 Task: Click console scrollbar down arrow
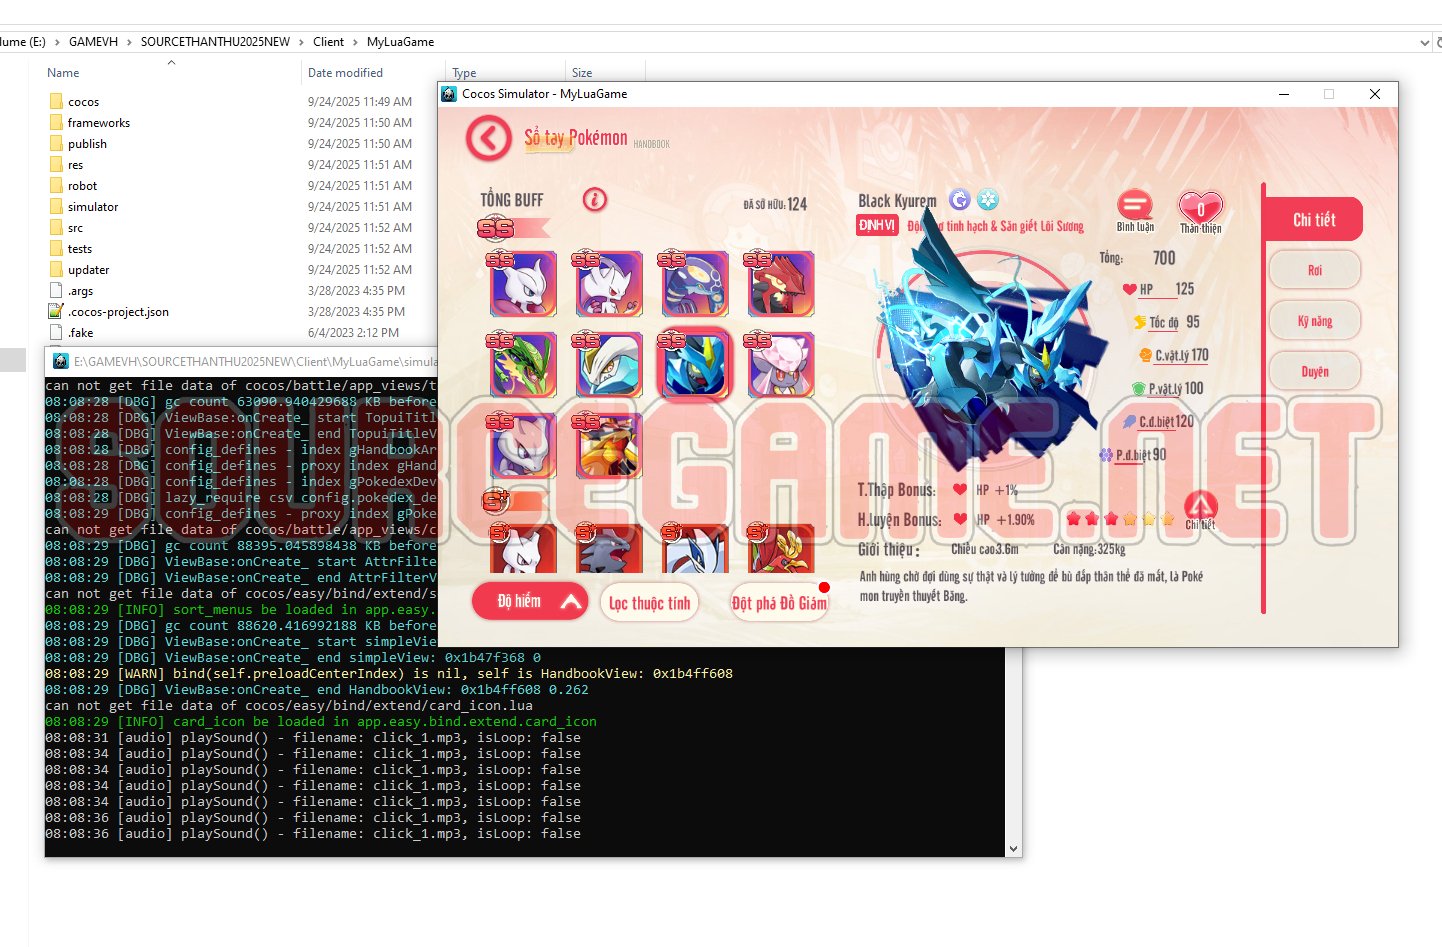click(x=1013, y=849)
